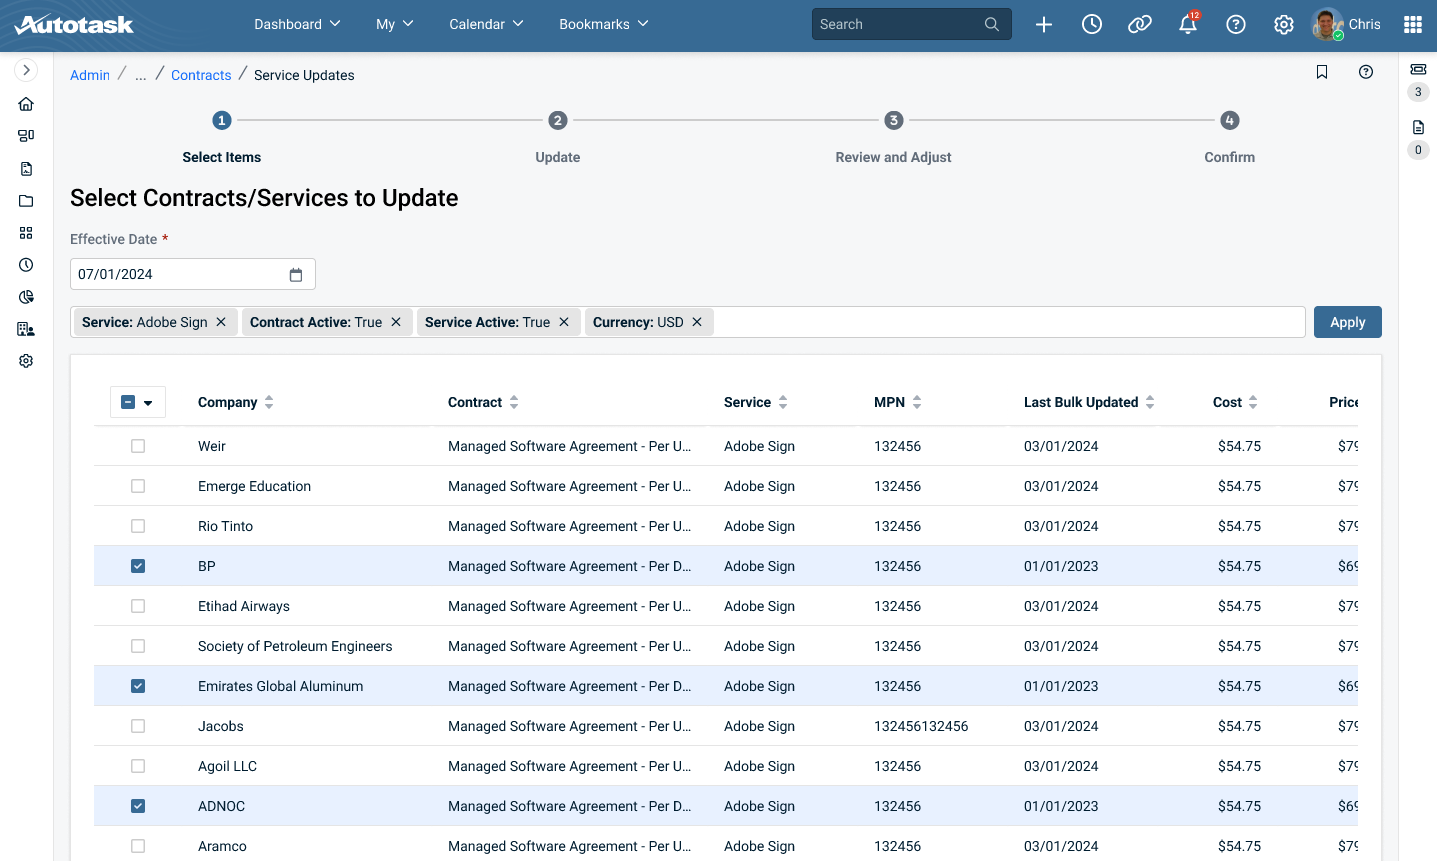Expand the collapsed breadcrumb ellipsis
Viewport: 1437px width, 861px height.
point(141,75)
